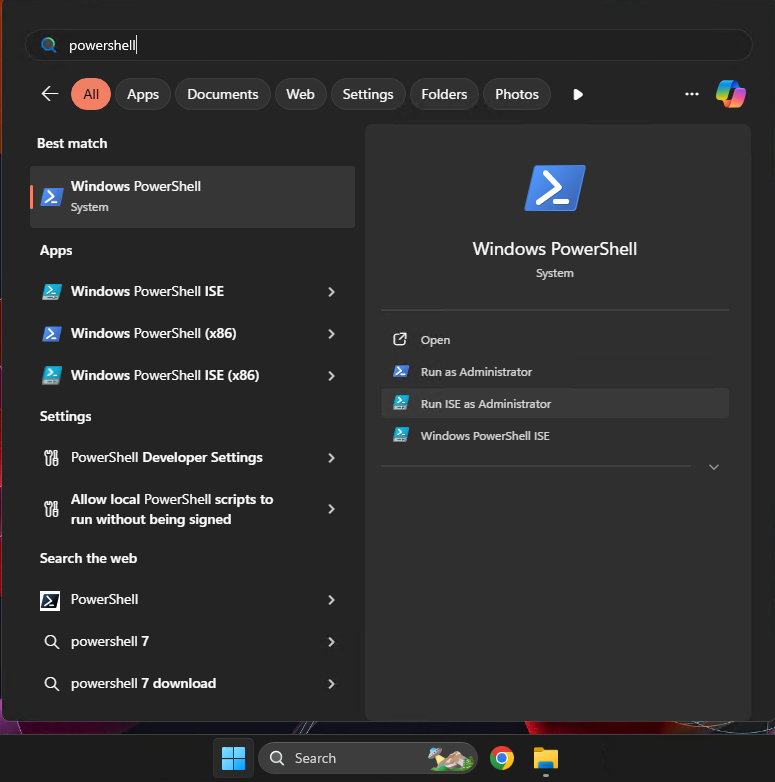Choose Run as Administrator
The height and width of the screenshot is (782, 775).
pyautogui.click(x=476, y=372)
